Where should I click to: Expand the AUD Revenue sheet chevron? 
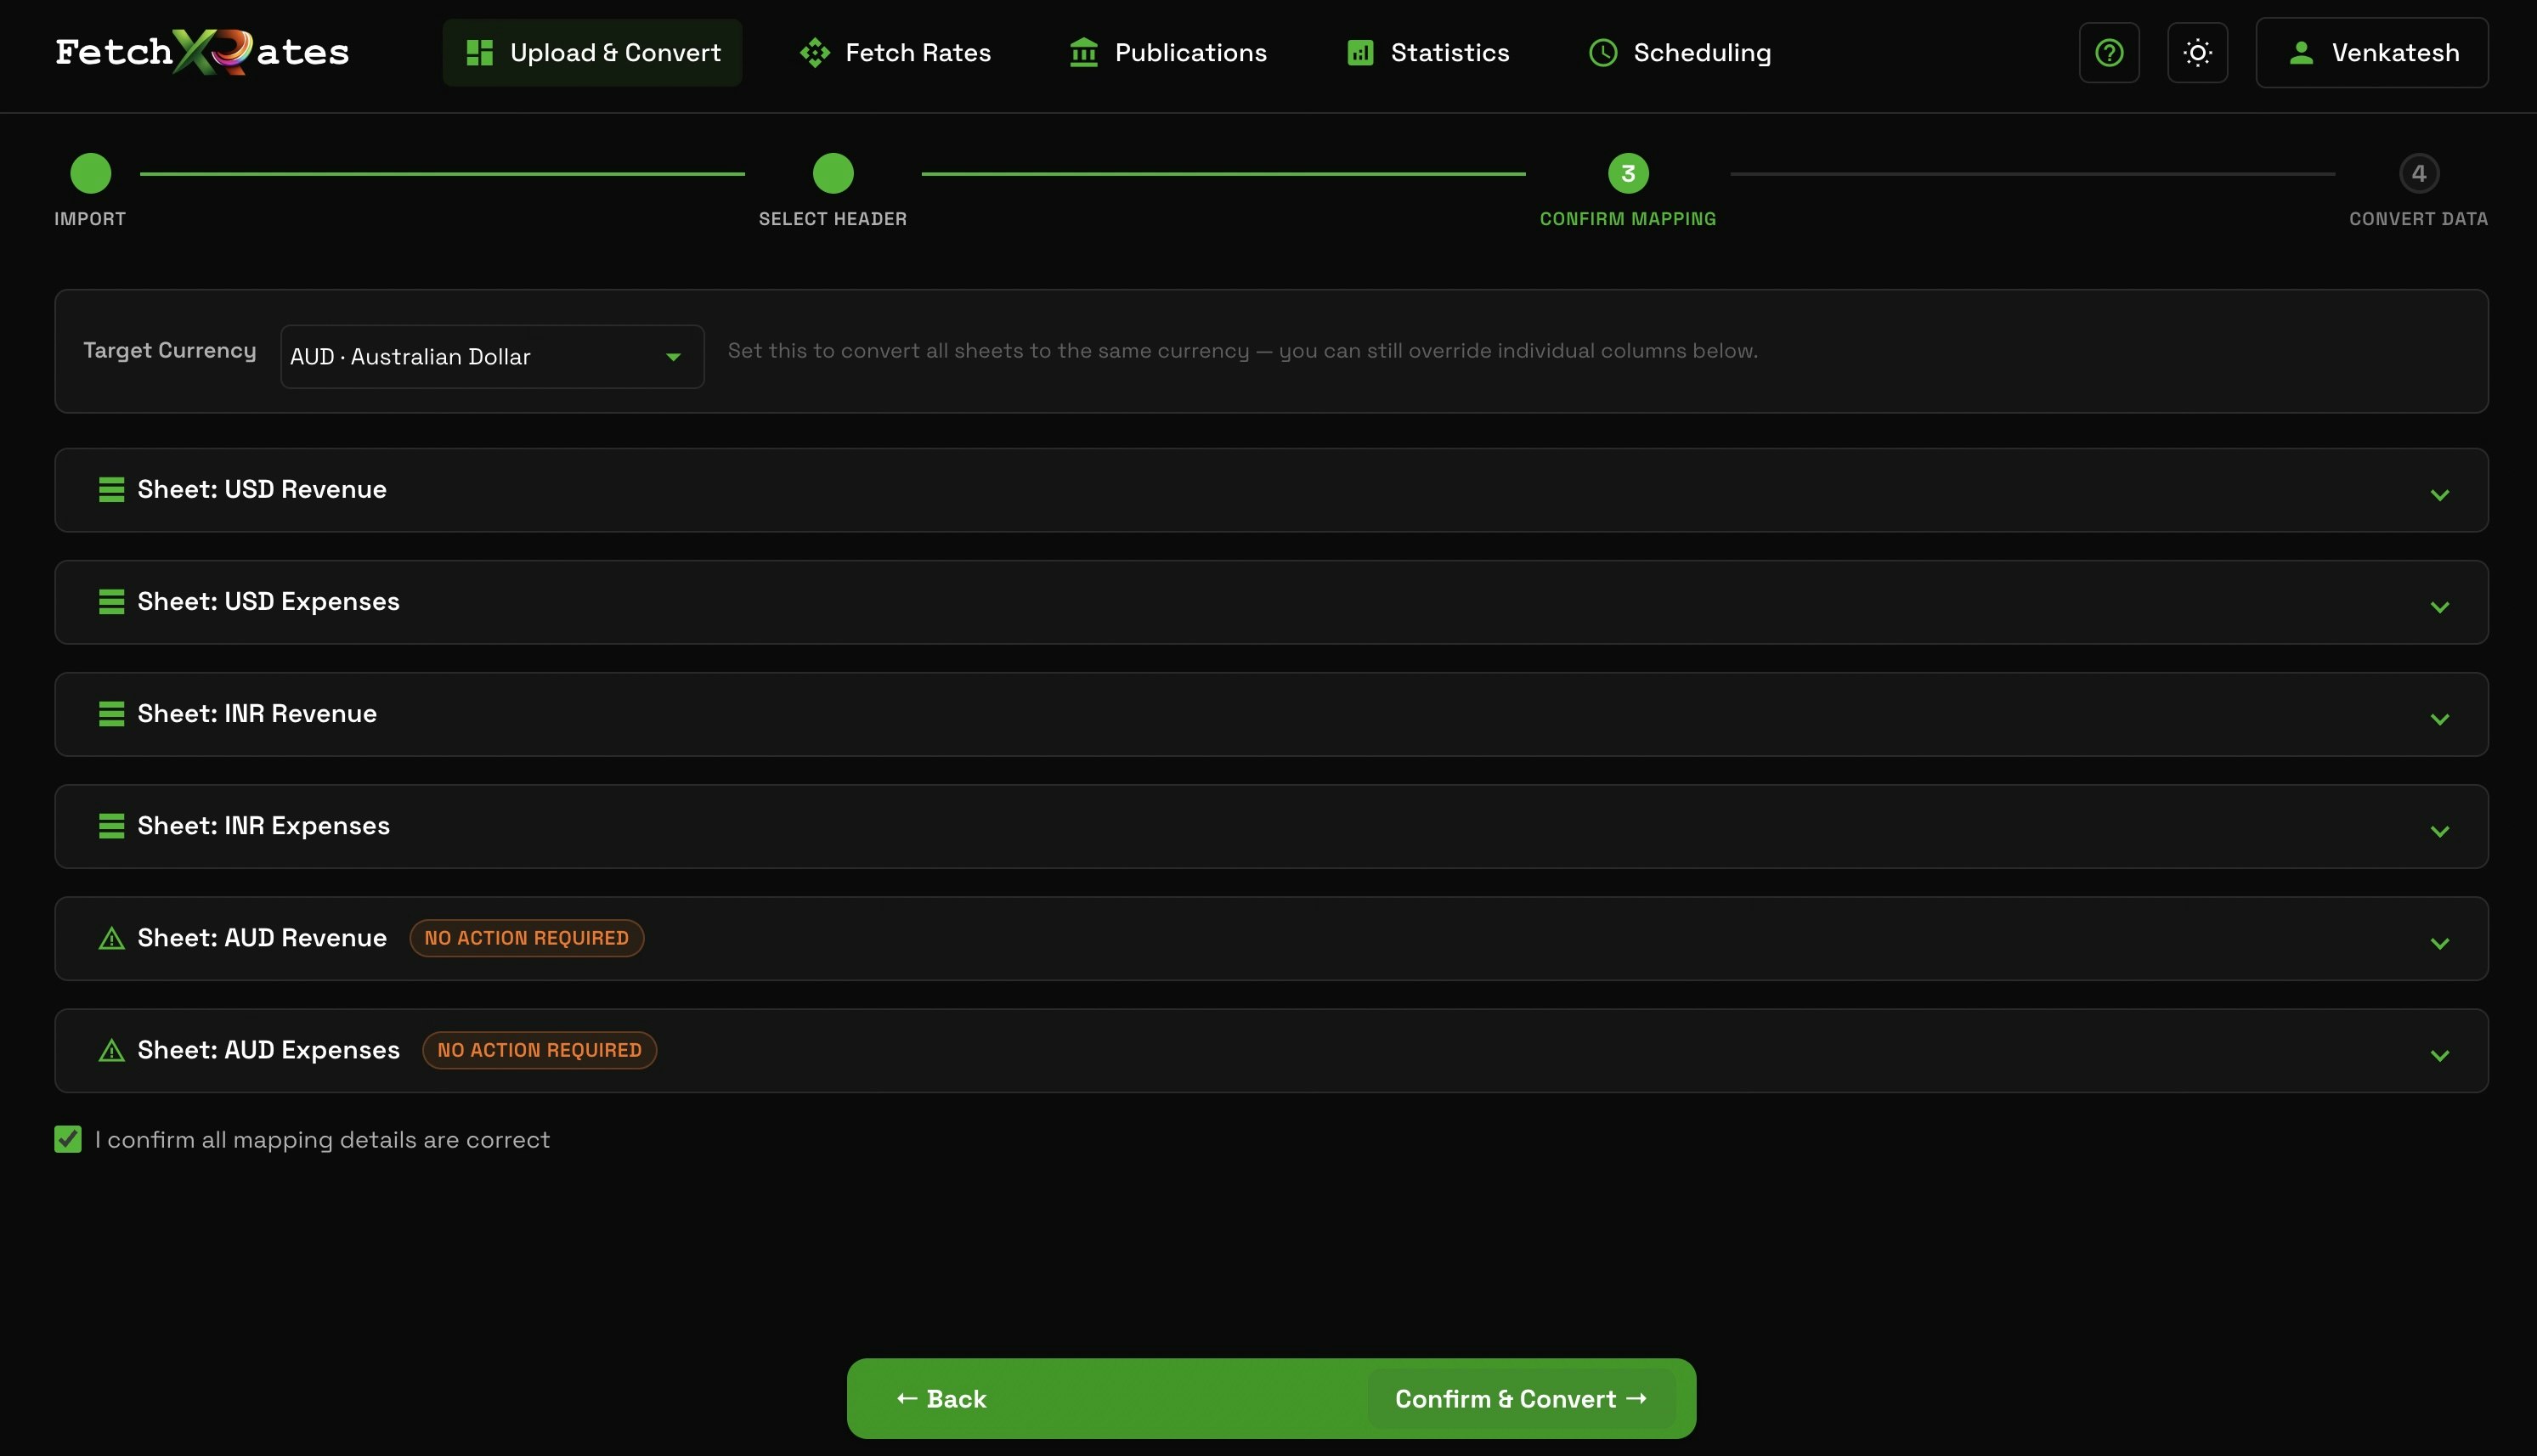click(2440, 943)
